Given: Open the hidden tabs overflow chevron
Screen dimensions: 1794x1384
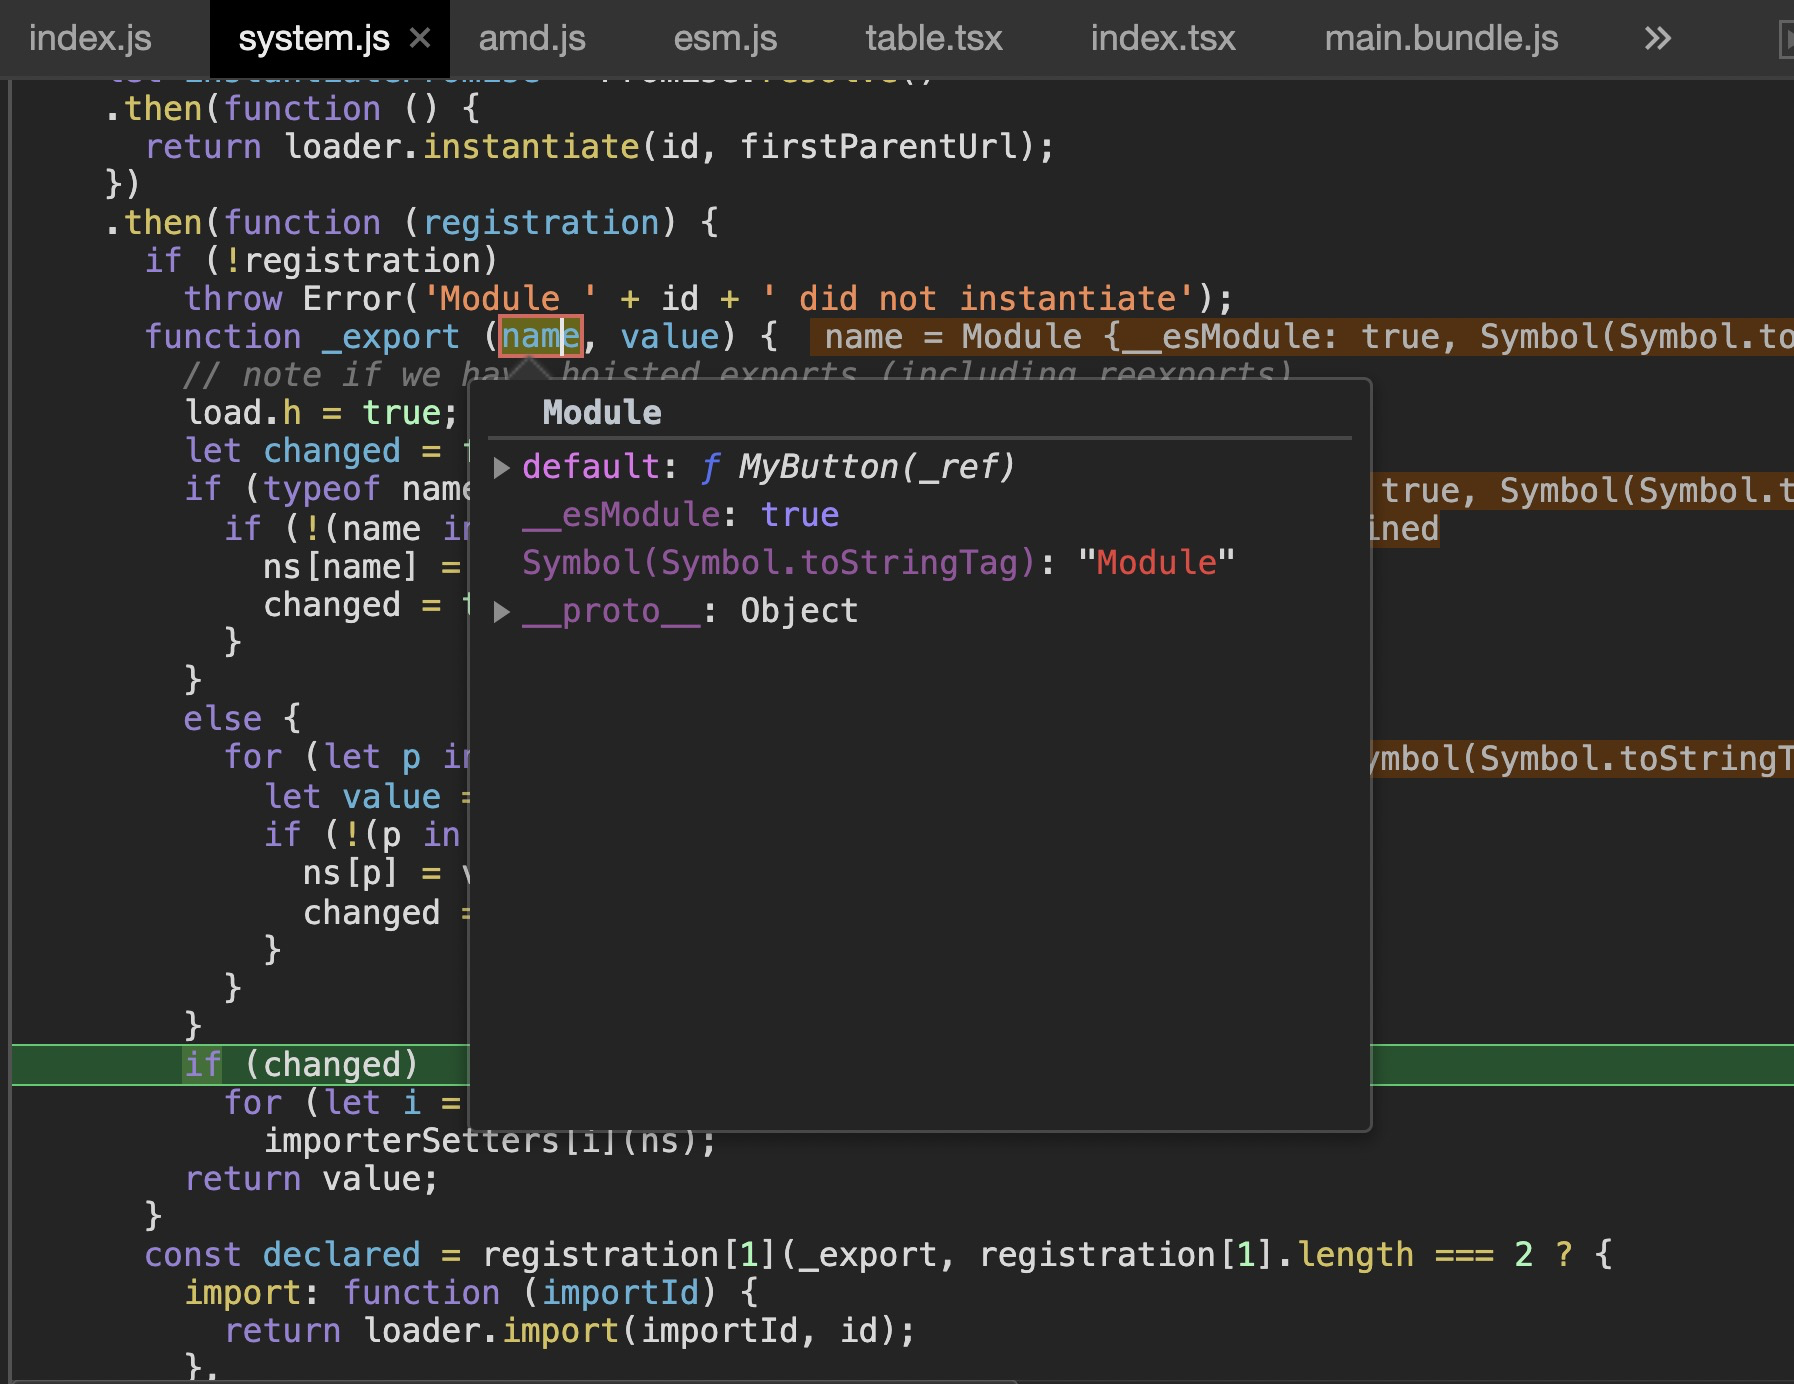Looking at the screenshot, I should [1657, 38].
